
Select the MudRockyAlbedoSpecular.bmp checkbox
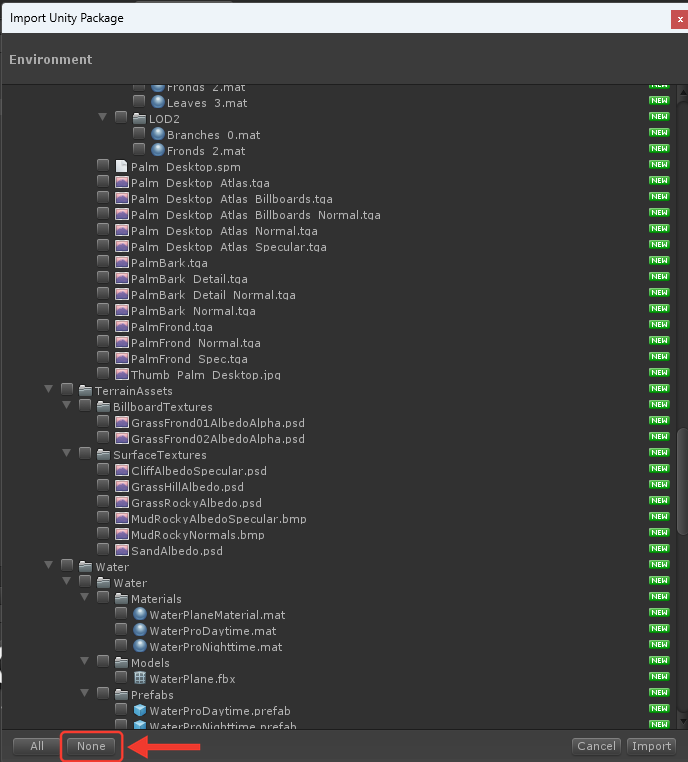tap(103, 518)
